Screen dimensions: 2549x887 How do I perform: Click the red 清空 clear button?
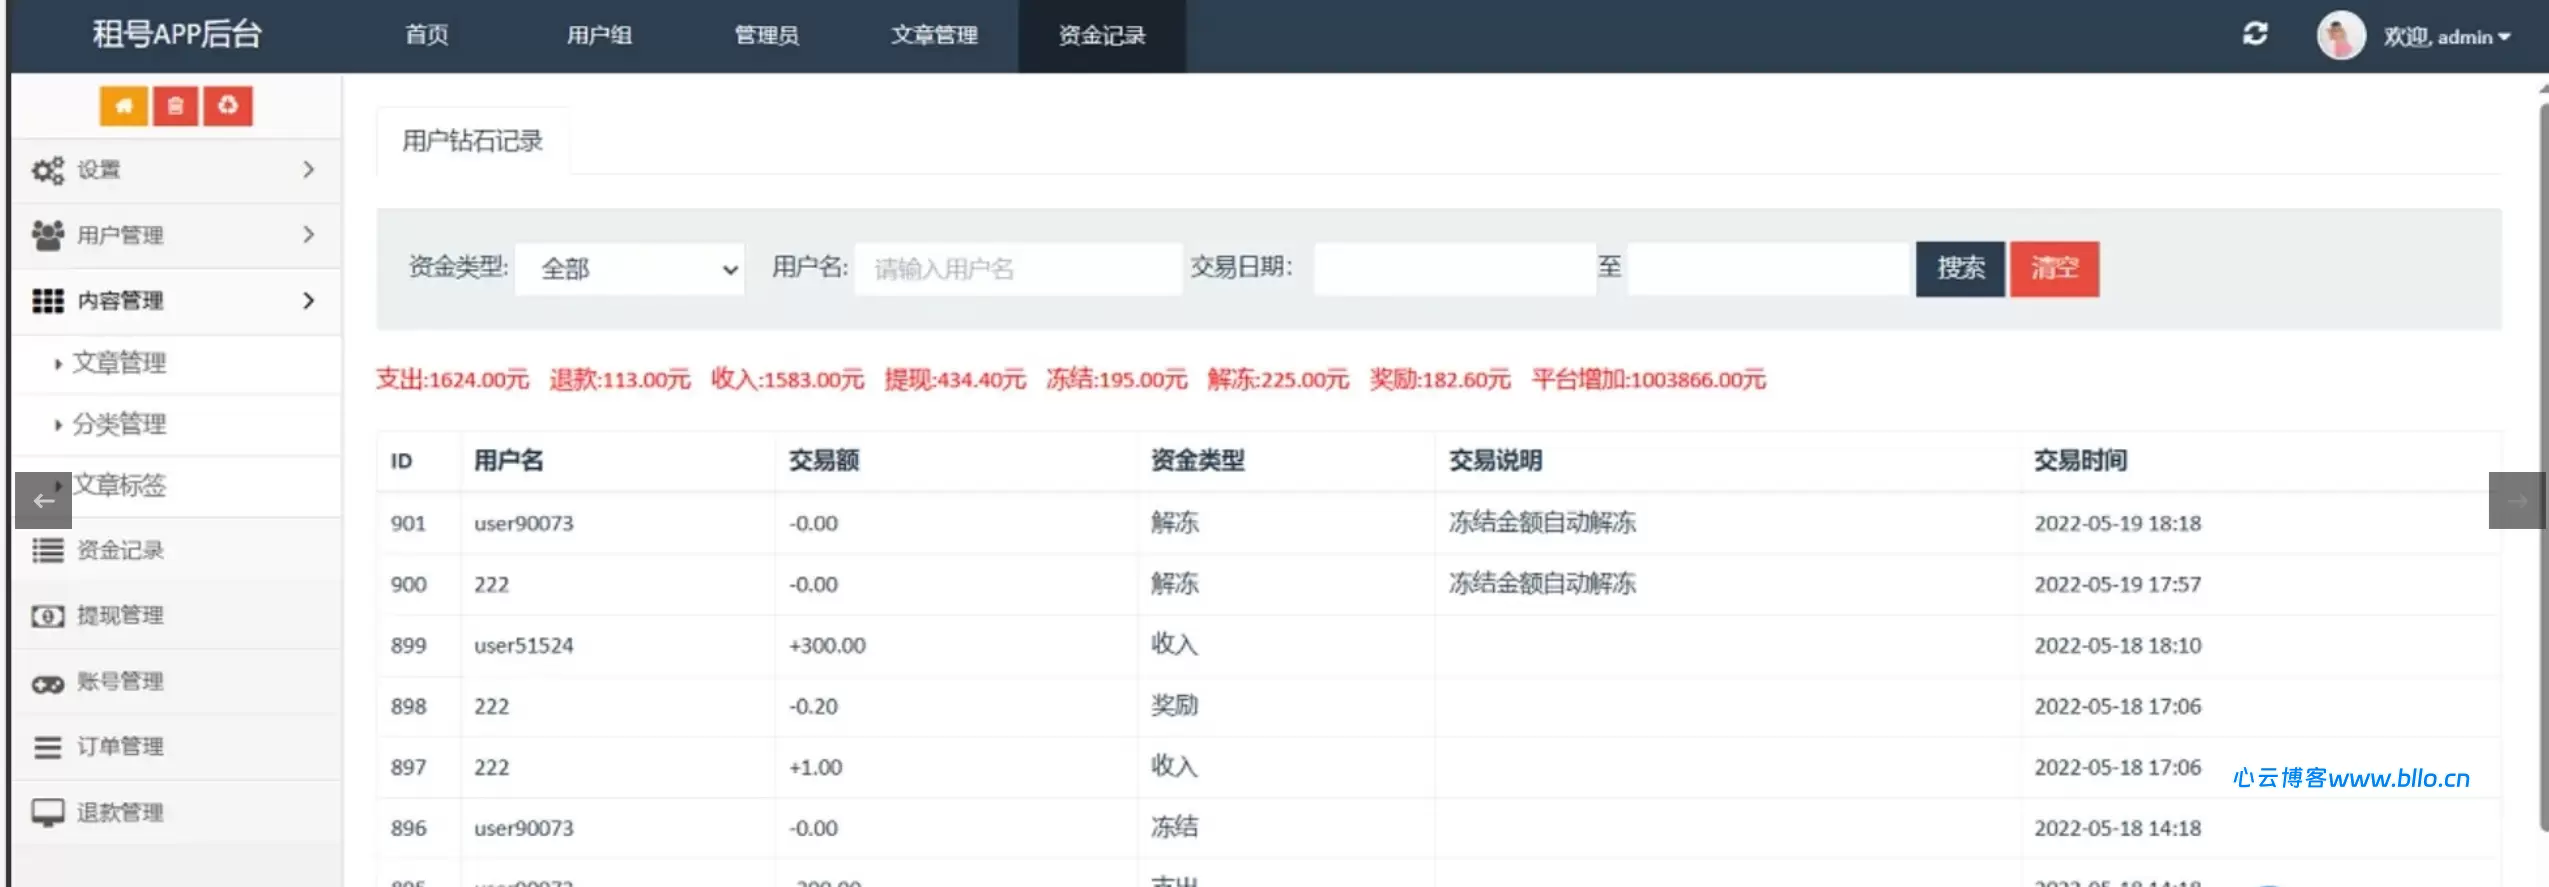[2054, 269]
